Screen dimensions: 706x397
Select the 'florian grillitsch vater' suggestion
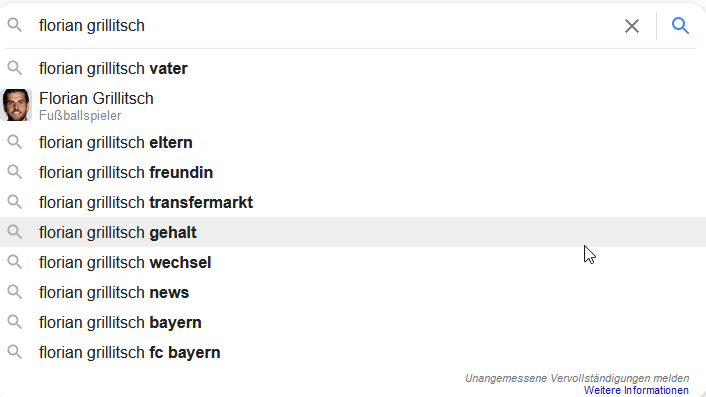pos(353,68)
